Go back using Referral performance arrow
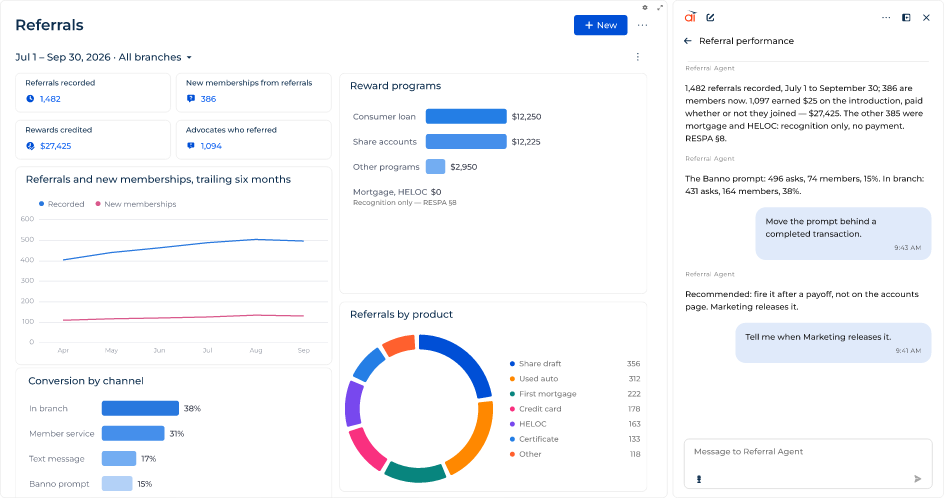The width and height of the screenshot is (944, 498). tap(688, 41)
